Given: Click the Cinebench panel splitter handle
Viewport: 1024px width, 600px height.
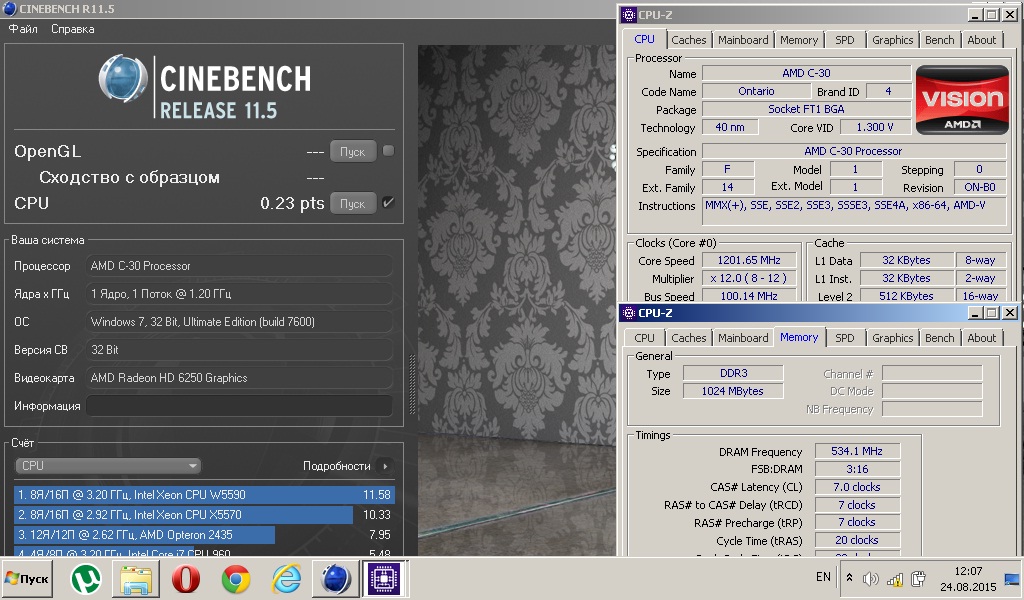Looking at the screenshot, I should [411, 385].
